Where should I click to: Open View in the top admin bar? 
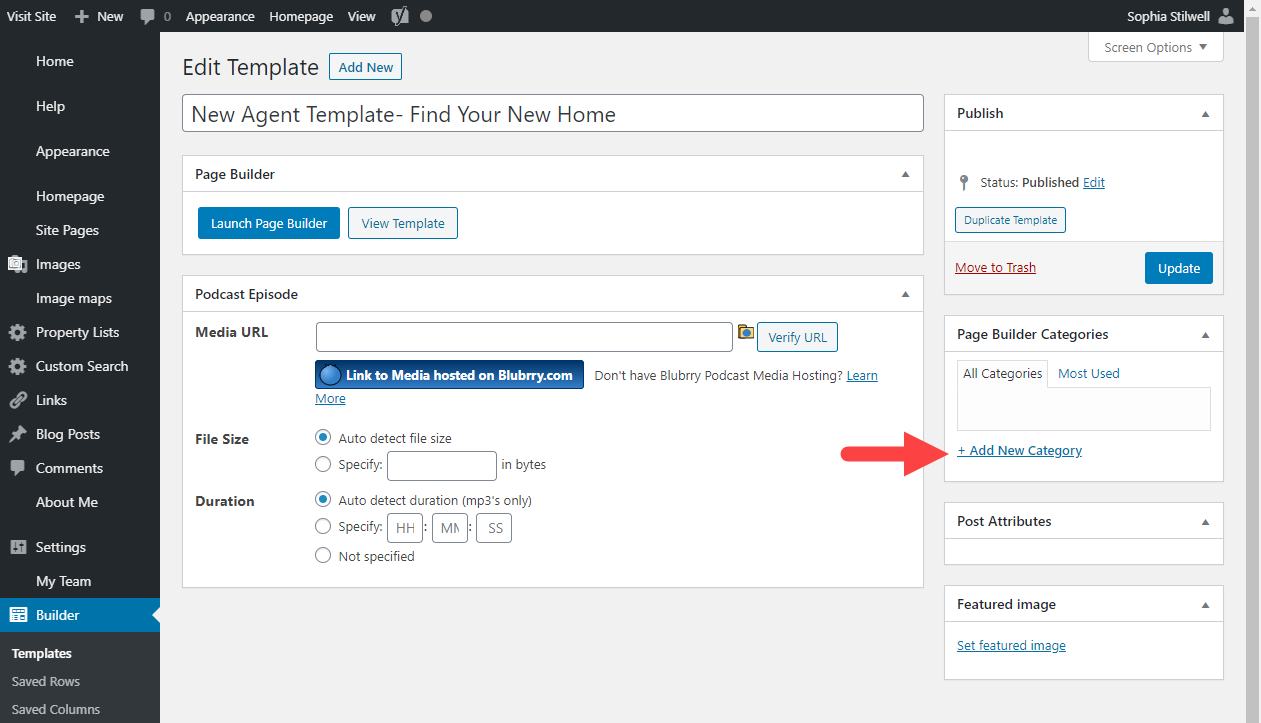tap(362, 16)
